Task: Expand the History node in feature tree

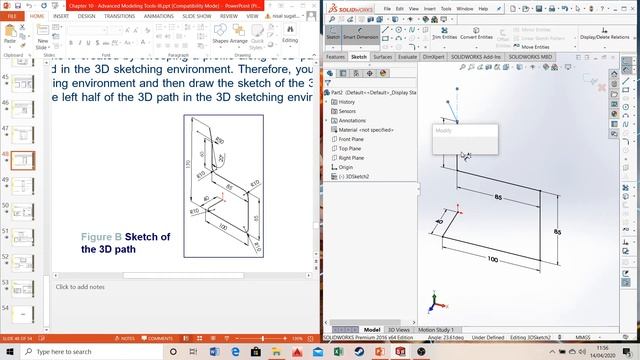Action: 327,102
